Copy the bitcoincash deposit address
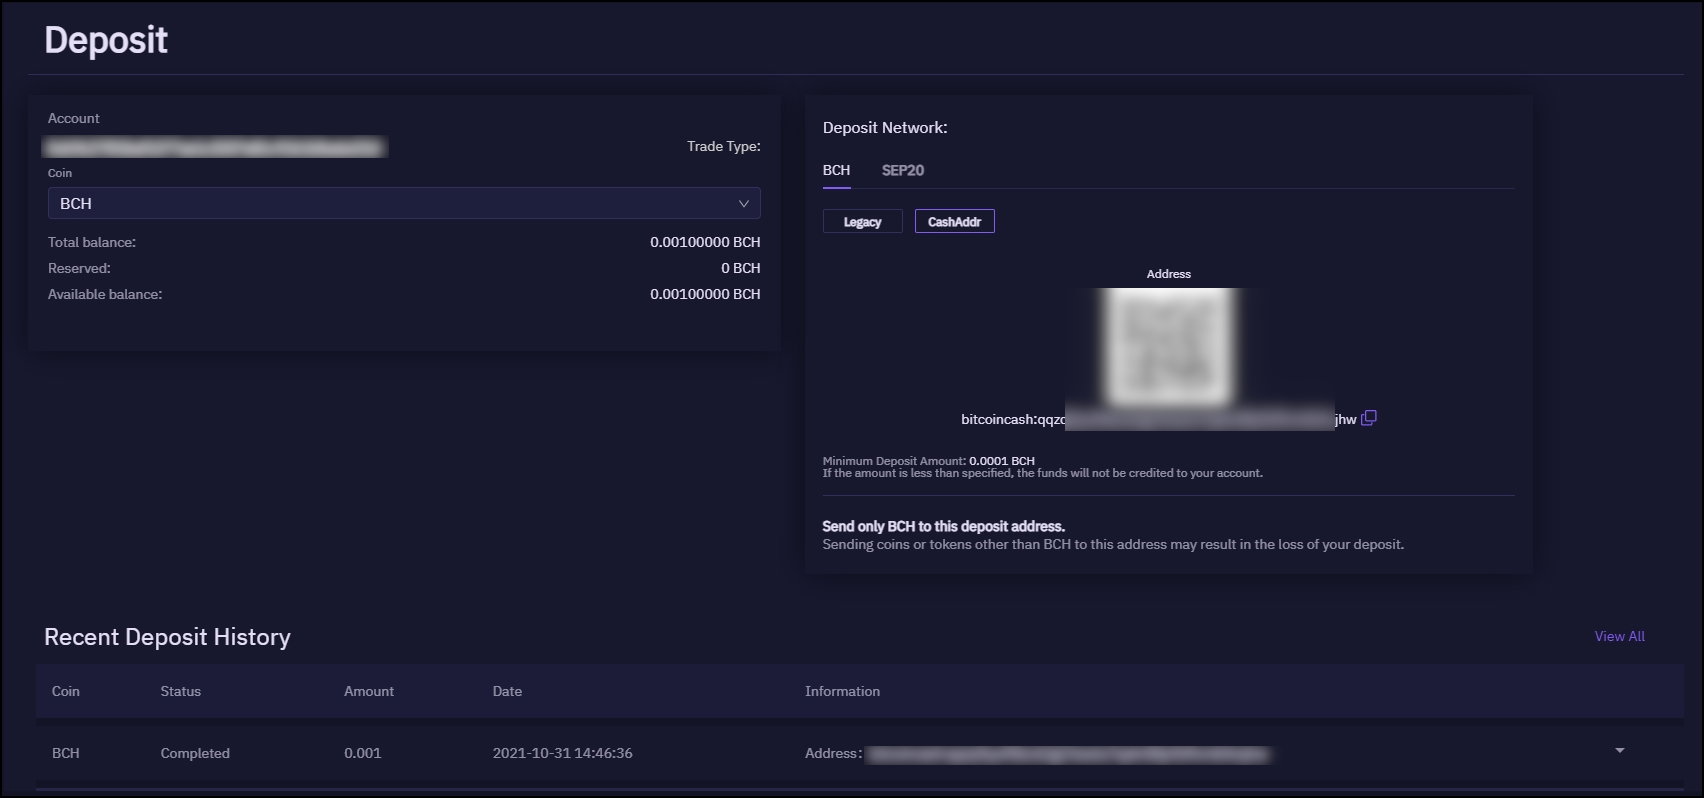 (x=1369, y=418)
